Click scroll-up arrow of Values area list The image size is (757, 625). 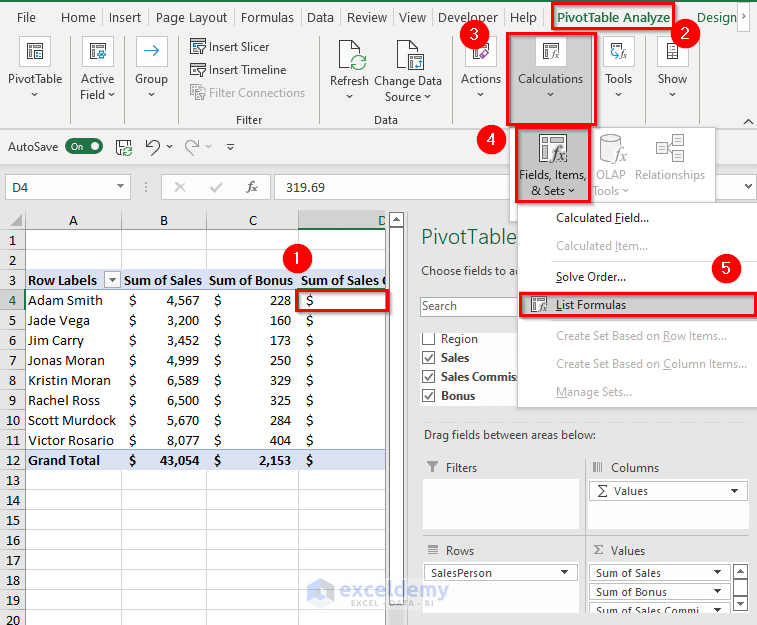741,572
